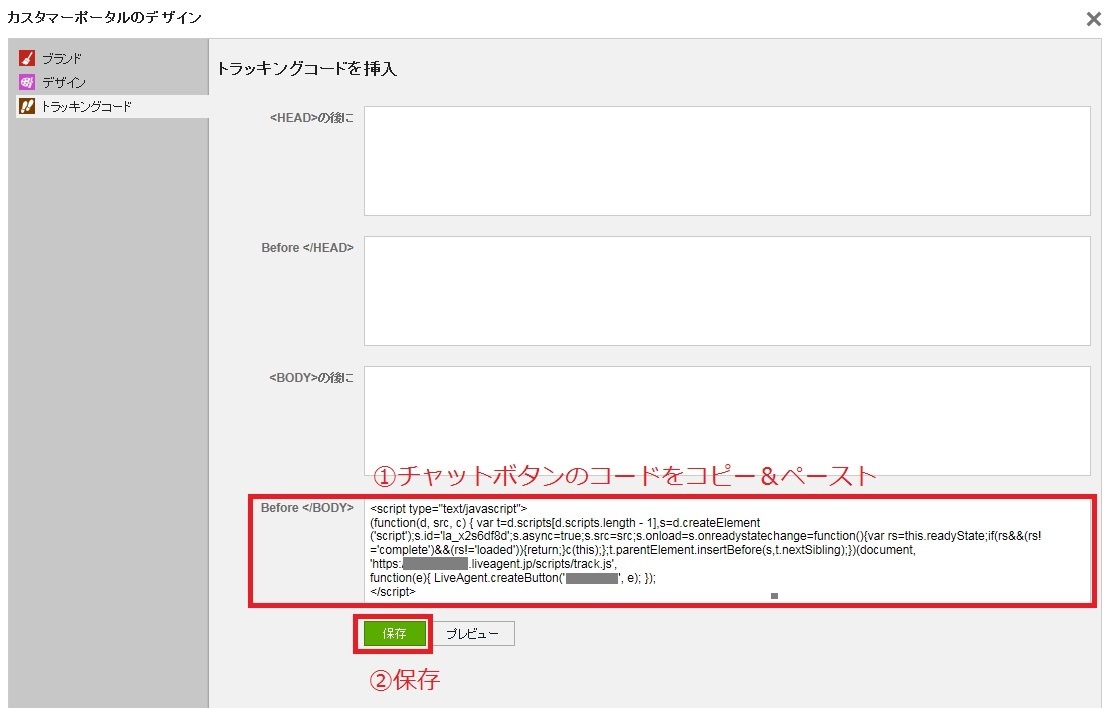1107x708 pixels.
Task: Click the brand (ブランド) paintbrush icon
Action: click(x=27, y=58)
